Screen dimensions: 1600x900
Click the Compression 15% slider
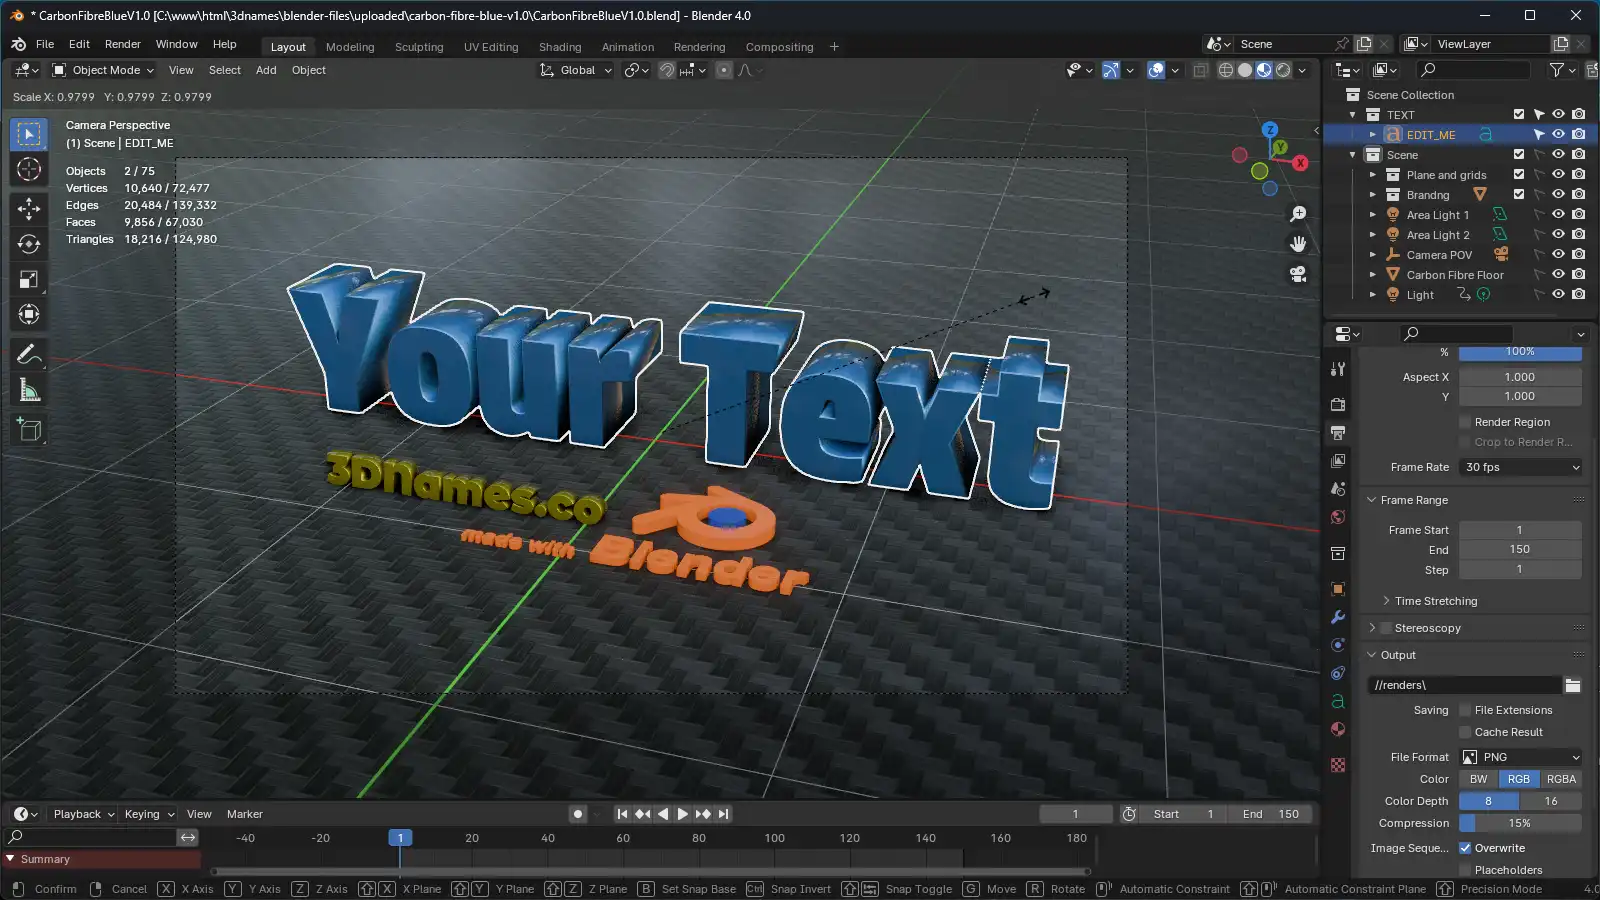pyautogui.click(x=1520, y=823)
